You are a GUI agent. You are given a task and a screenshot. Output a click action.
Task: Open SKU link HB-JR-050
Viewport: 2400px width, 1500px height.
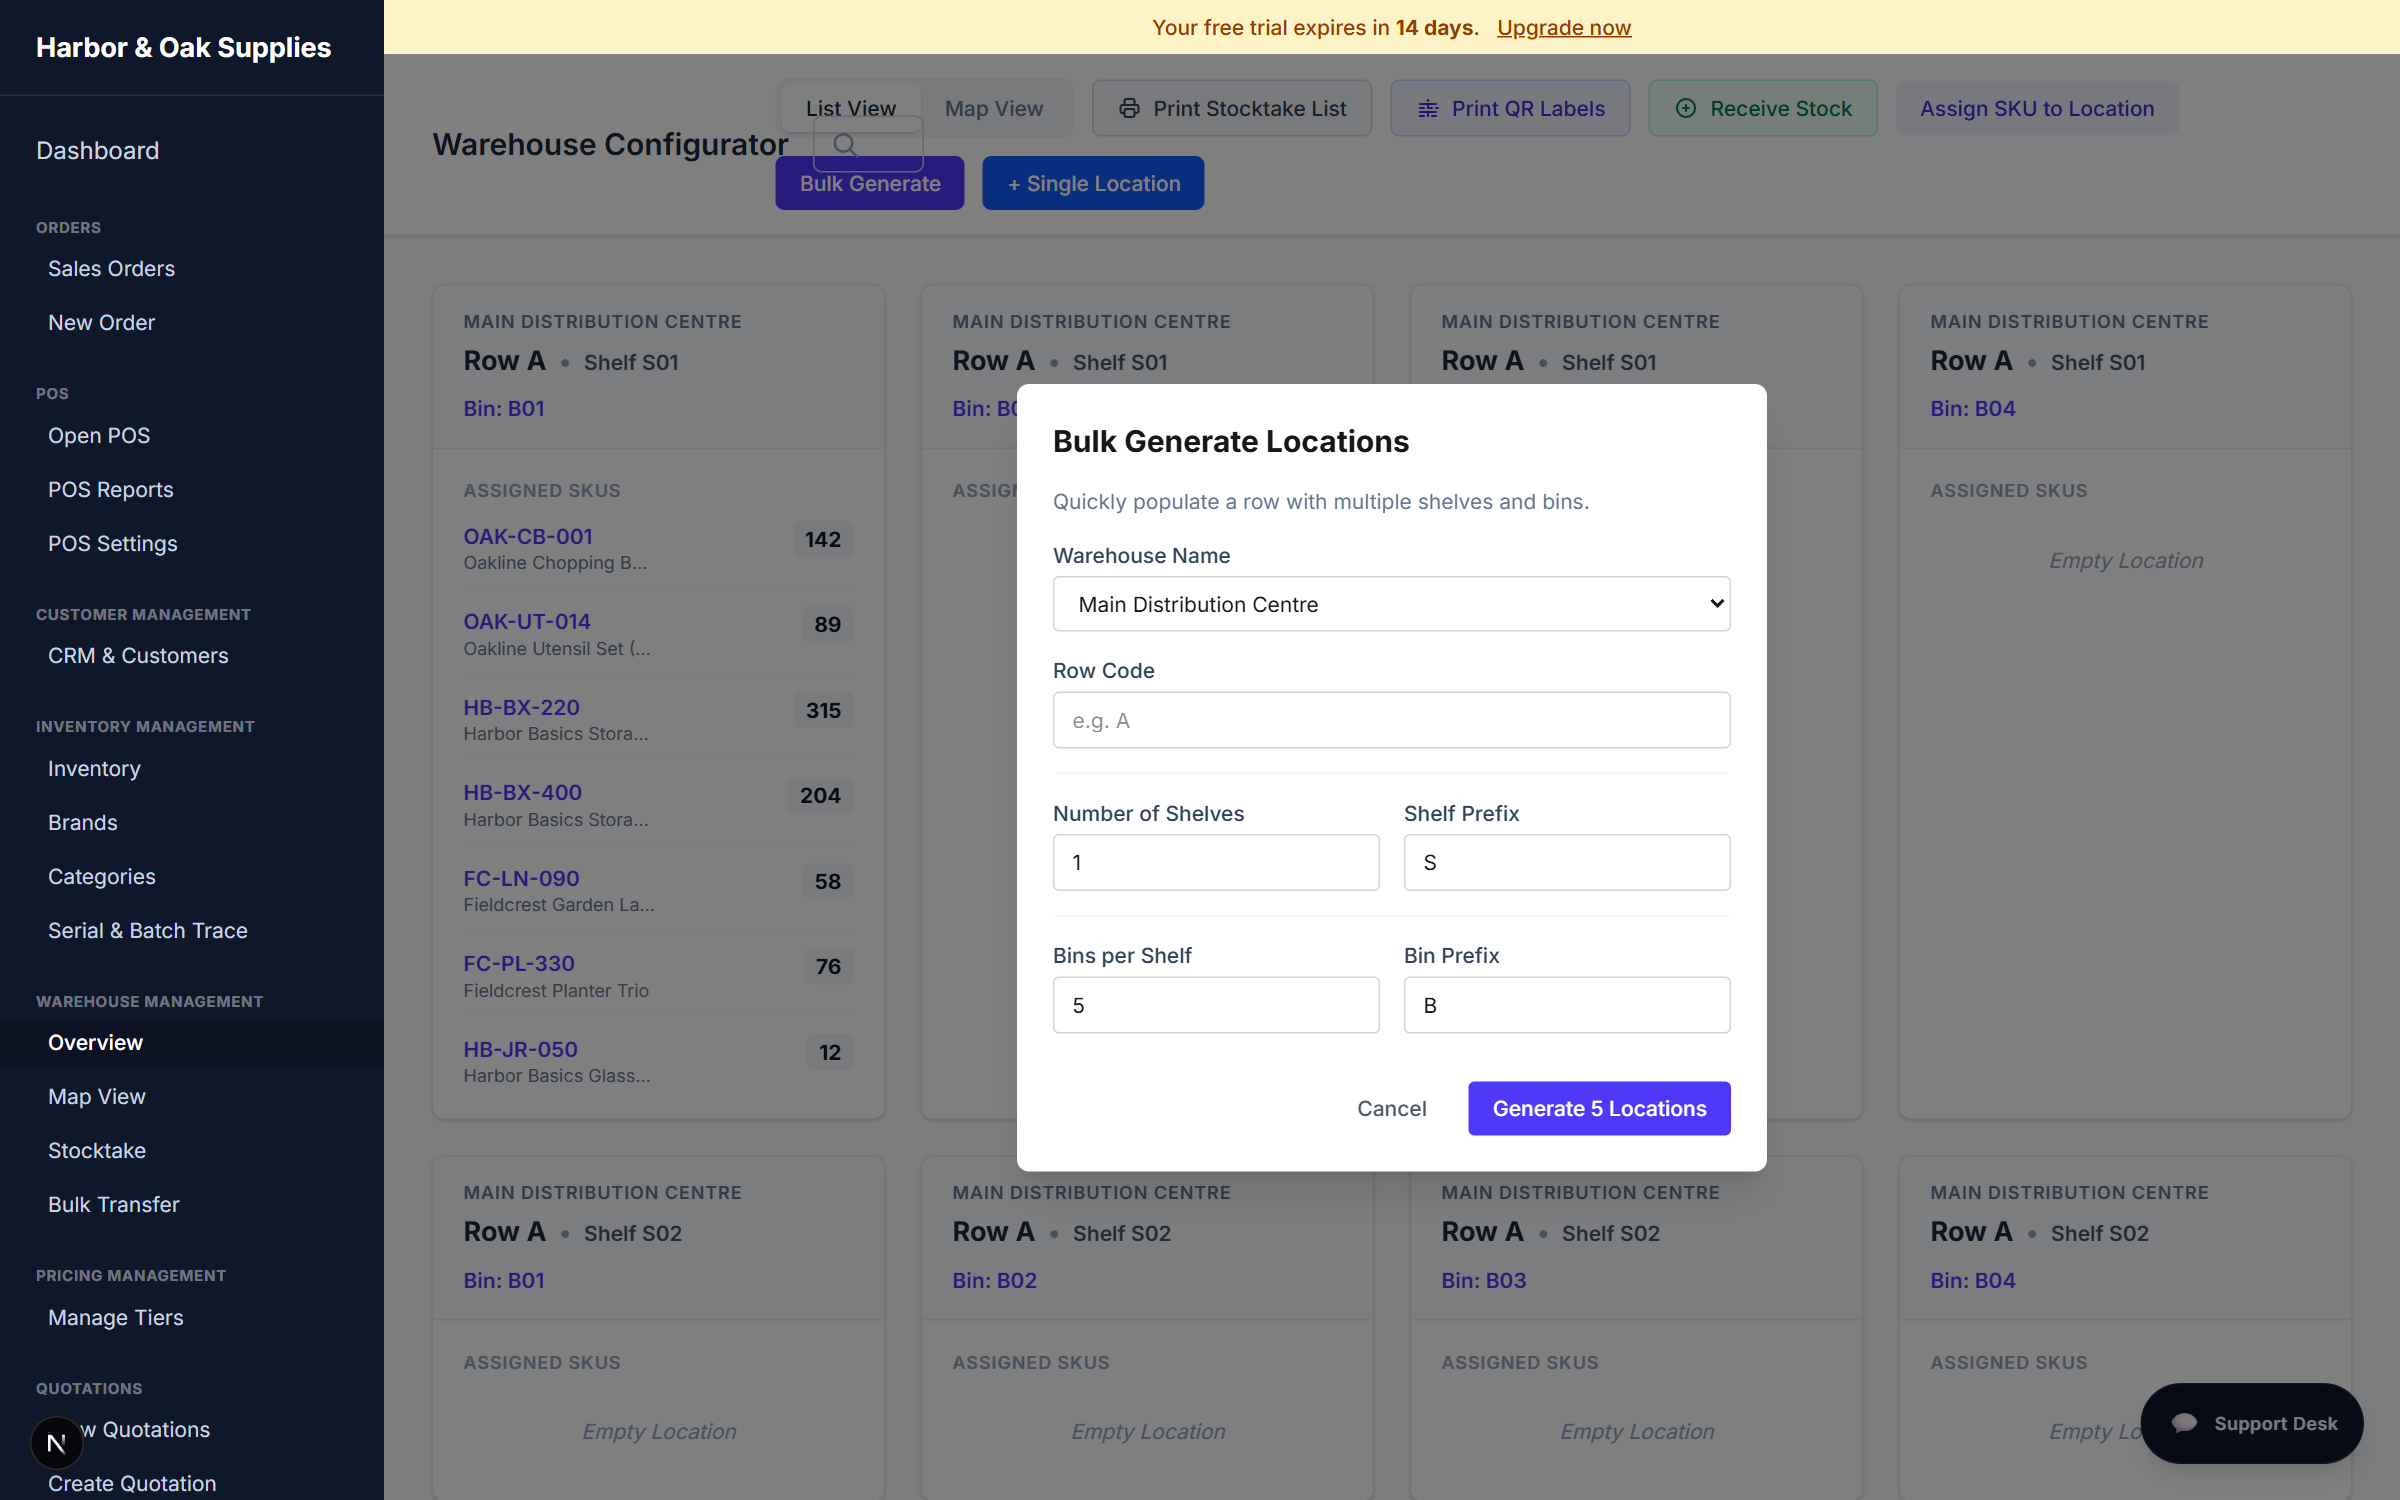click(x=520, y=1049)
